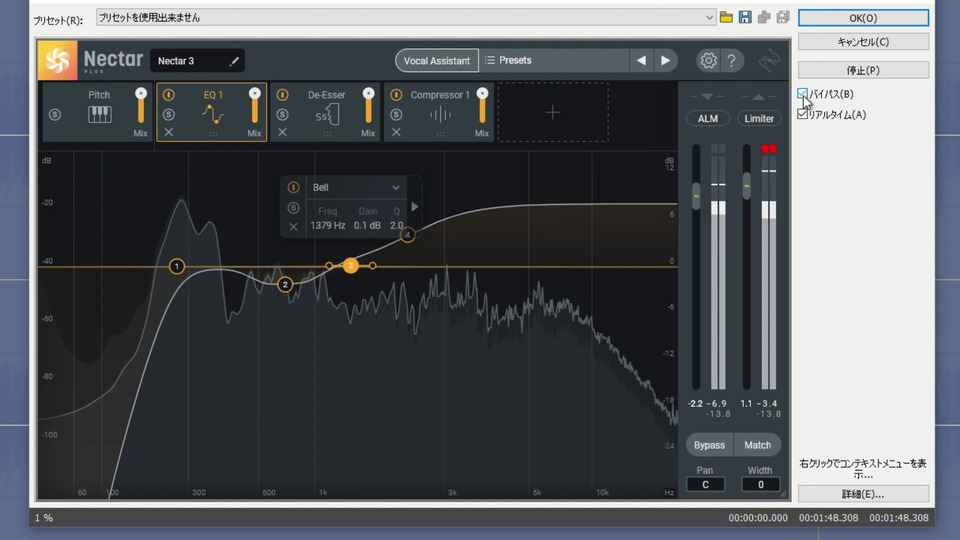Remove the EQ 1 module
Viewport: 960px width, 540px height.
[x=169, y=132]
